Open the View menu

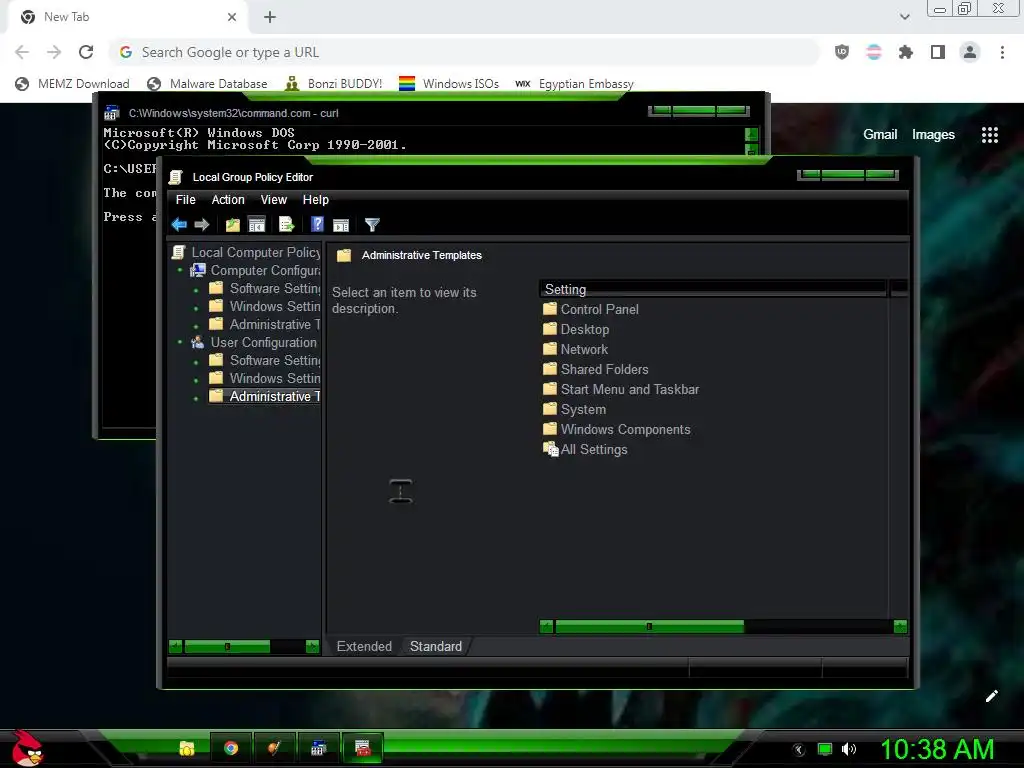click(x=274, y=200)
